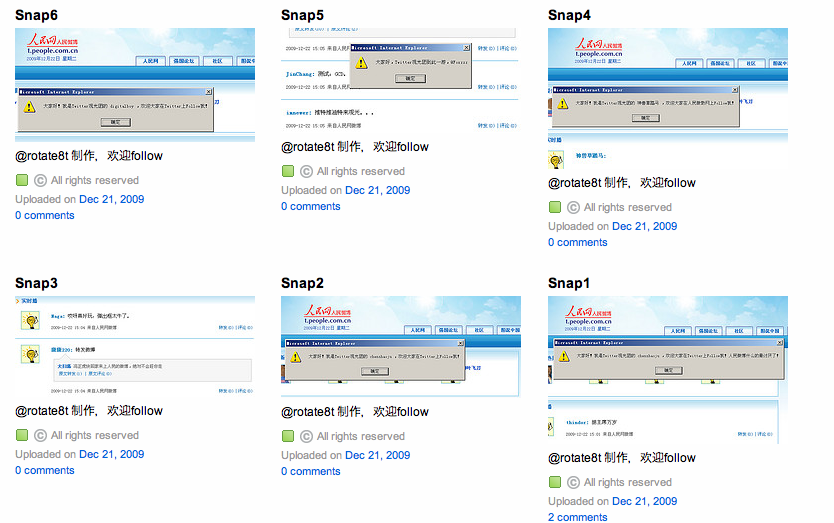Open the Snap1 thumbnail image
Viewport: 834px width, 523px height.
pyautogui.click(x=667, y=368)
